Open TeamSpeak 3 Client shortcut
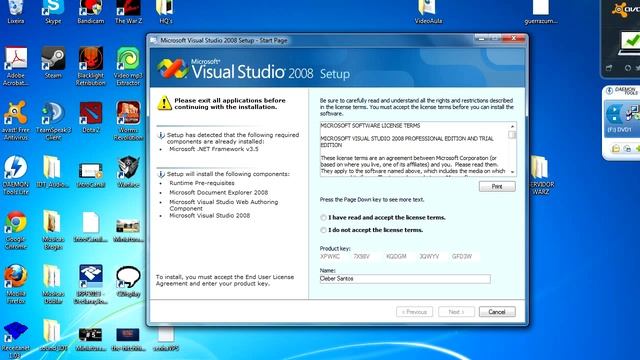The width and height of the screenshot is (640, 360). 53,121
